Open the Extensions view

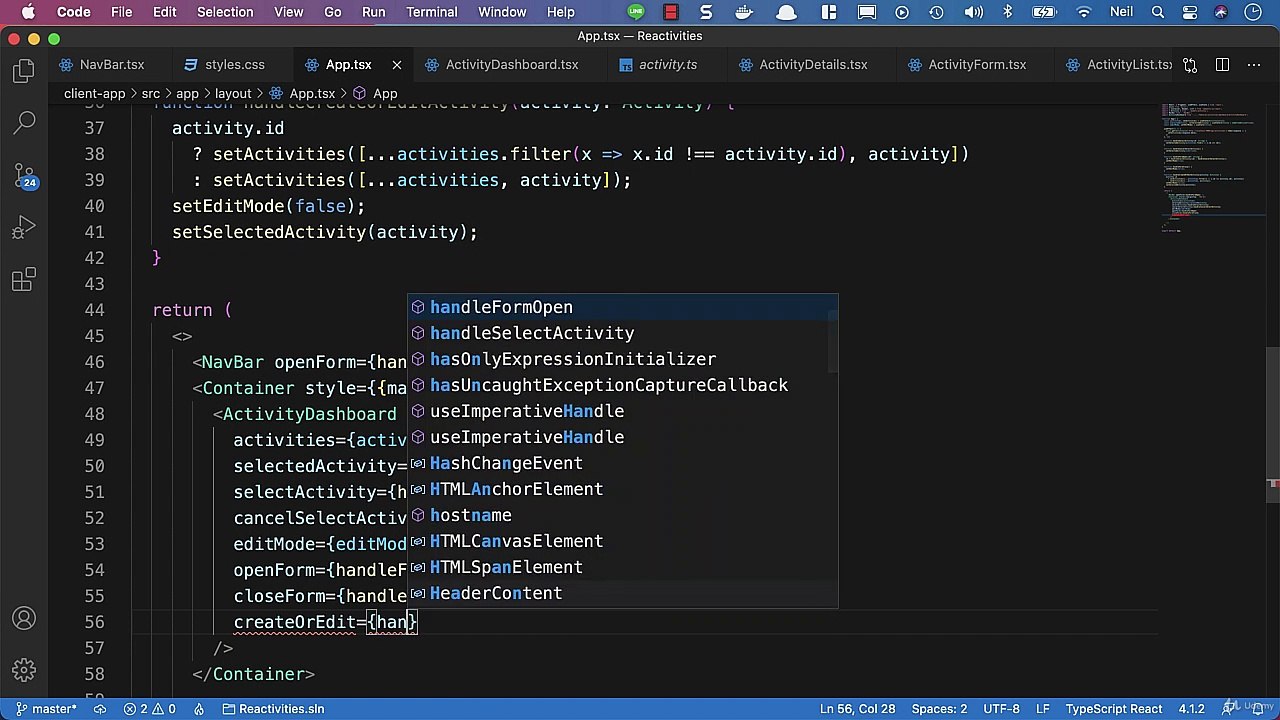pyautogui.click(x=24, y=281)
